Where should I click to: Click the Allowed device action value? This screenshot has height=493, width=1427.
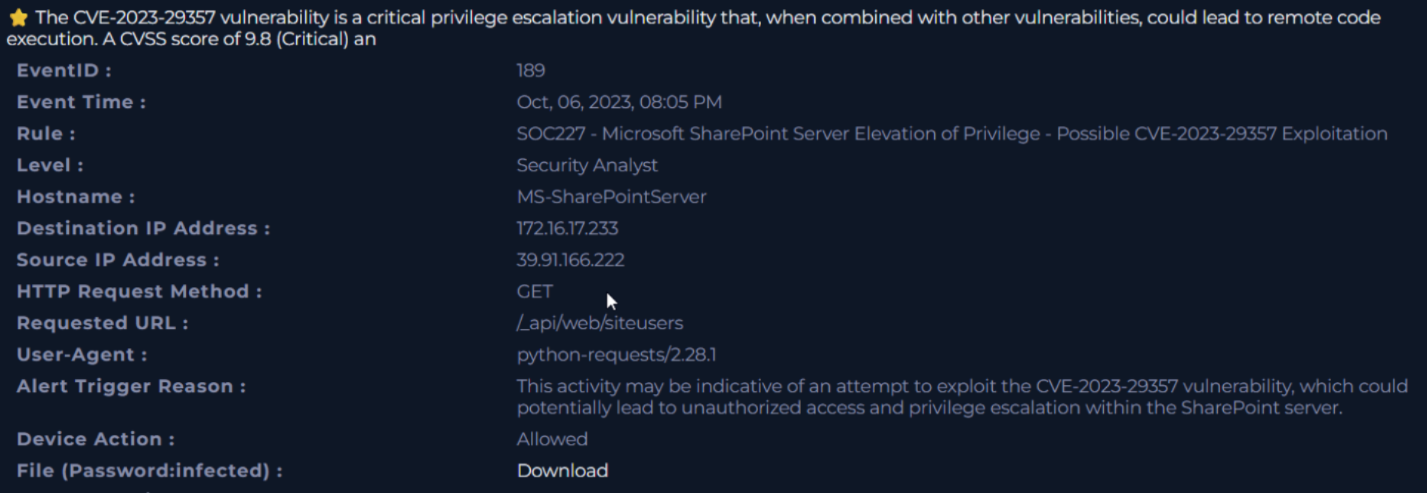click(552, 439)
